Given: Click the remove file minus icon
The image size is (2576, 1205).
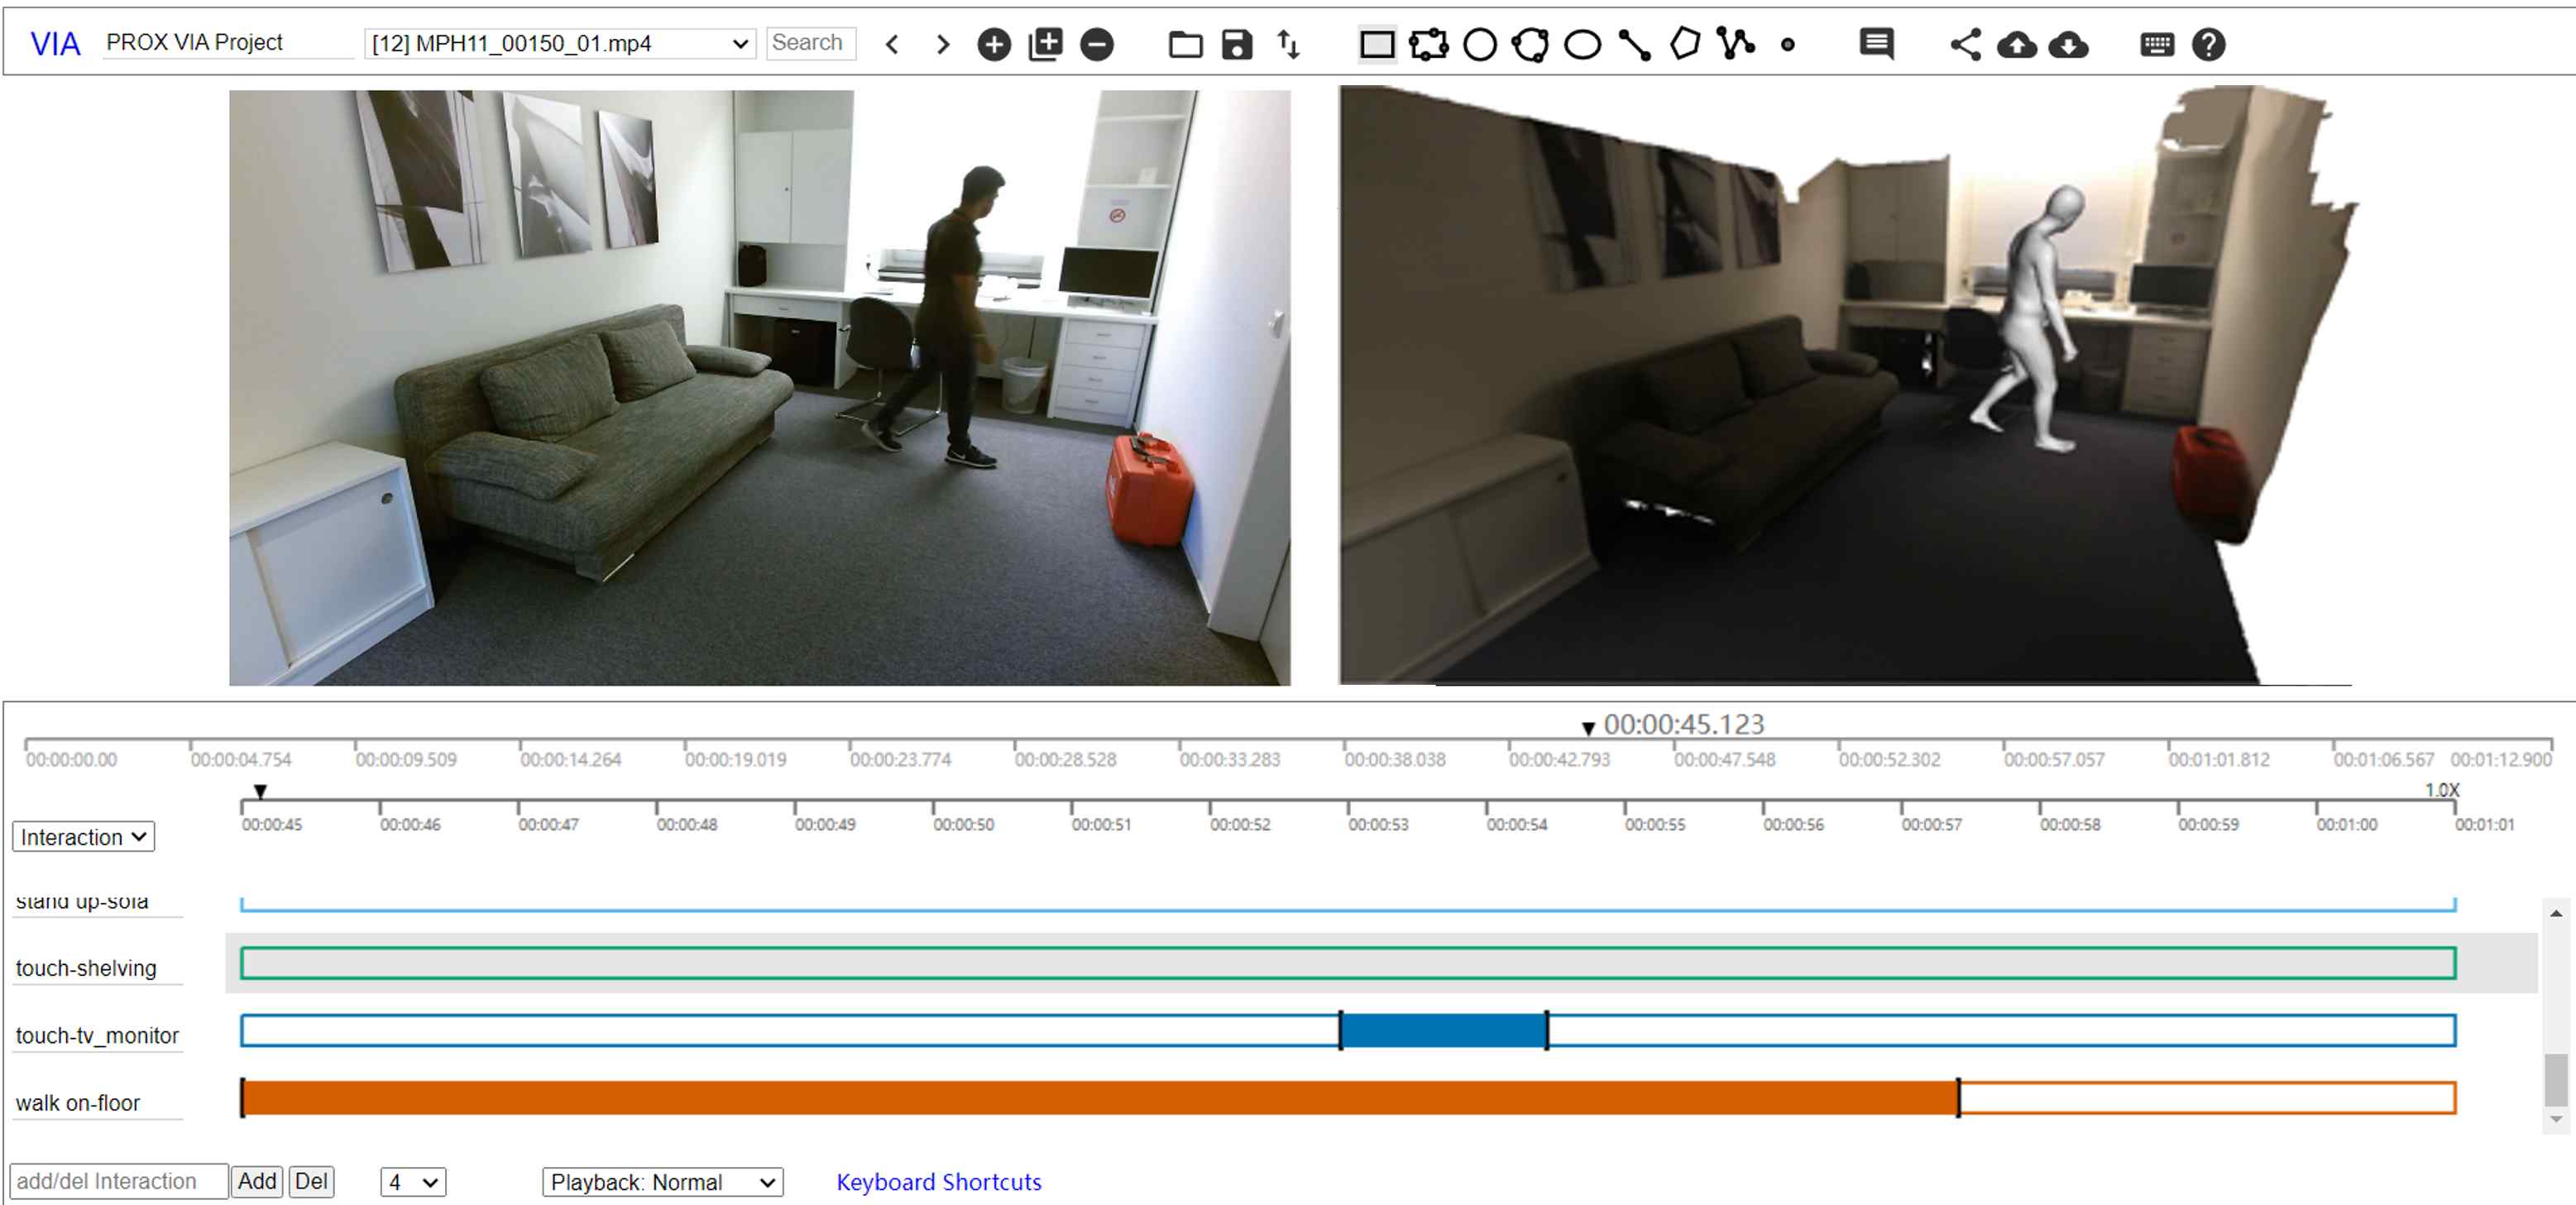Looking at the screenshot, I should [1097, 45].
